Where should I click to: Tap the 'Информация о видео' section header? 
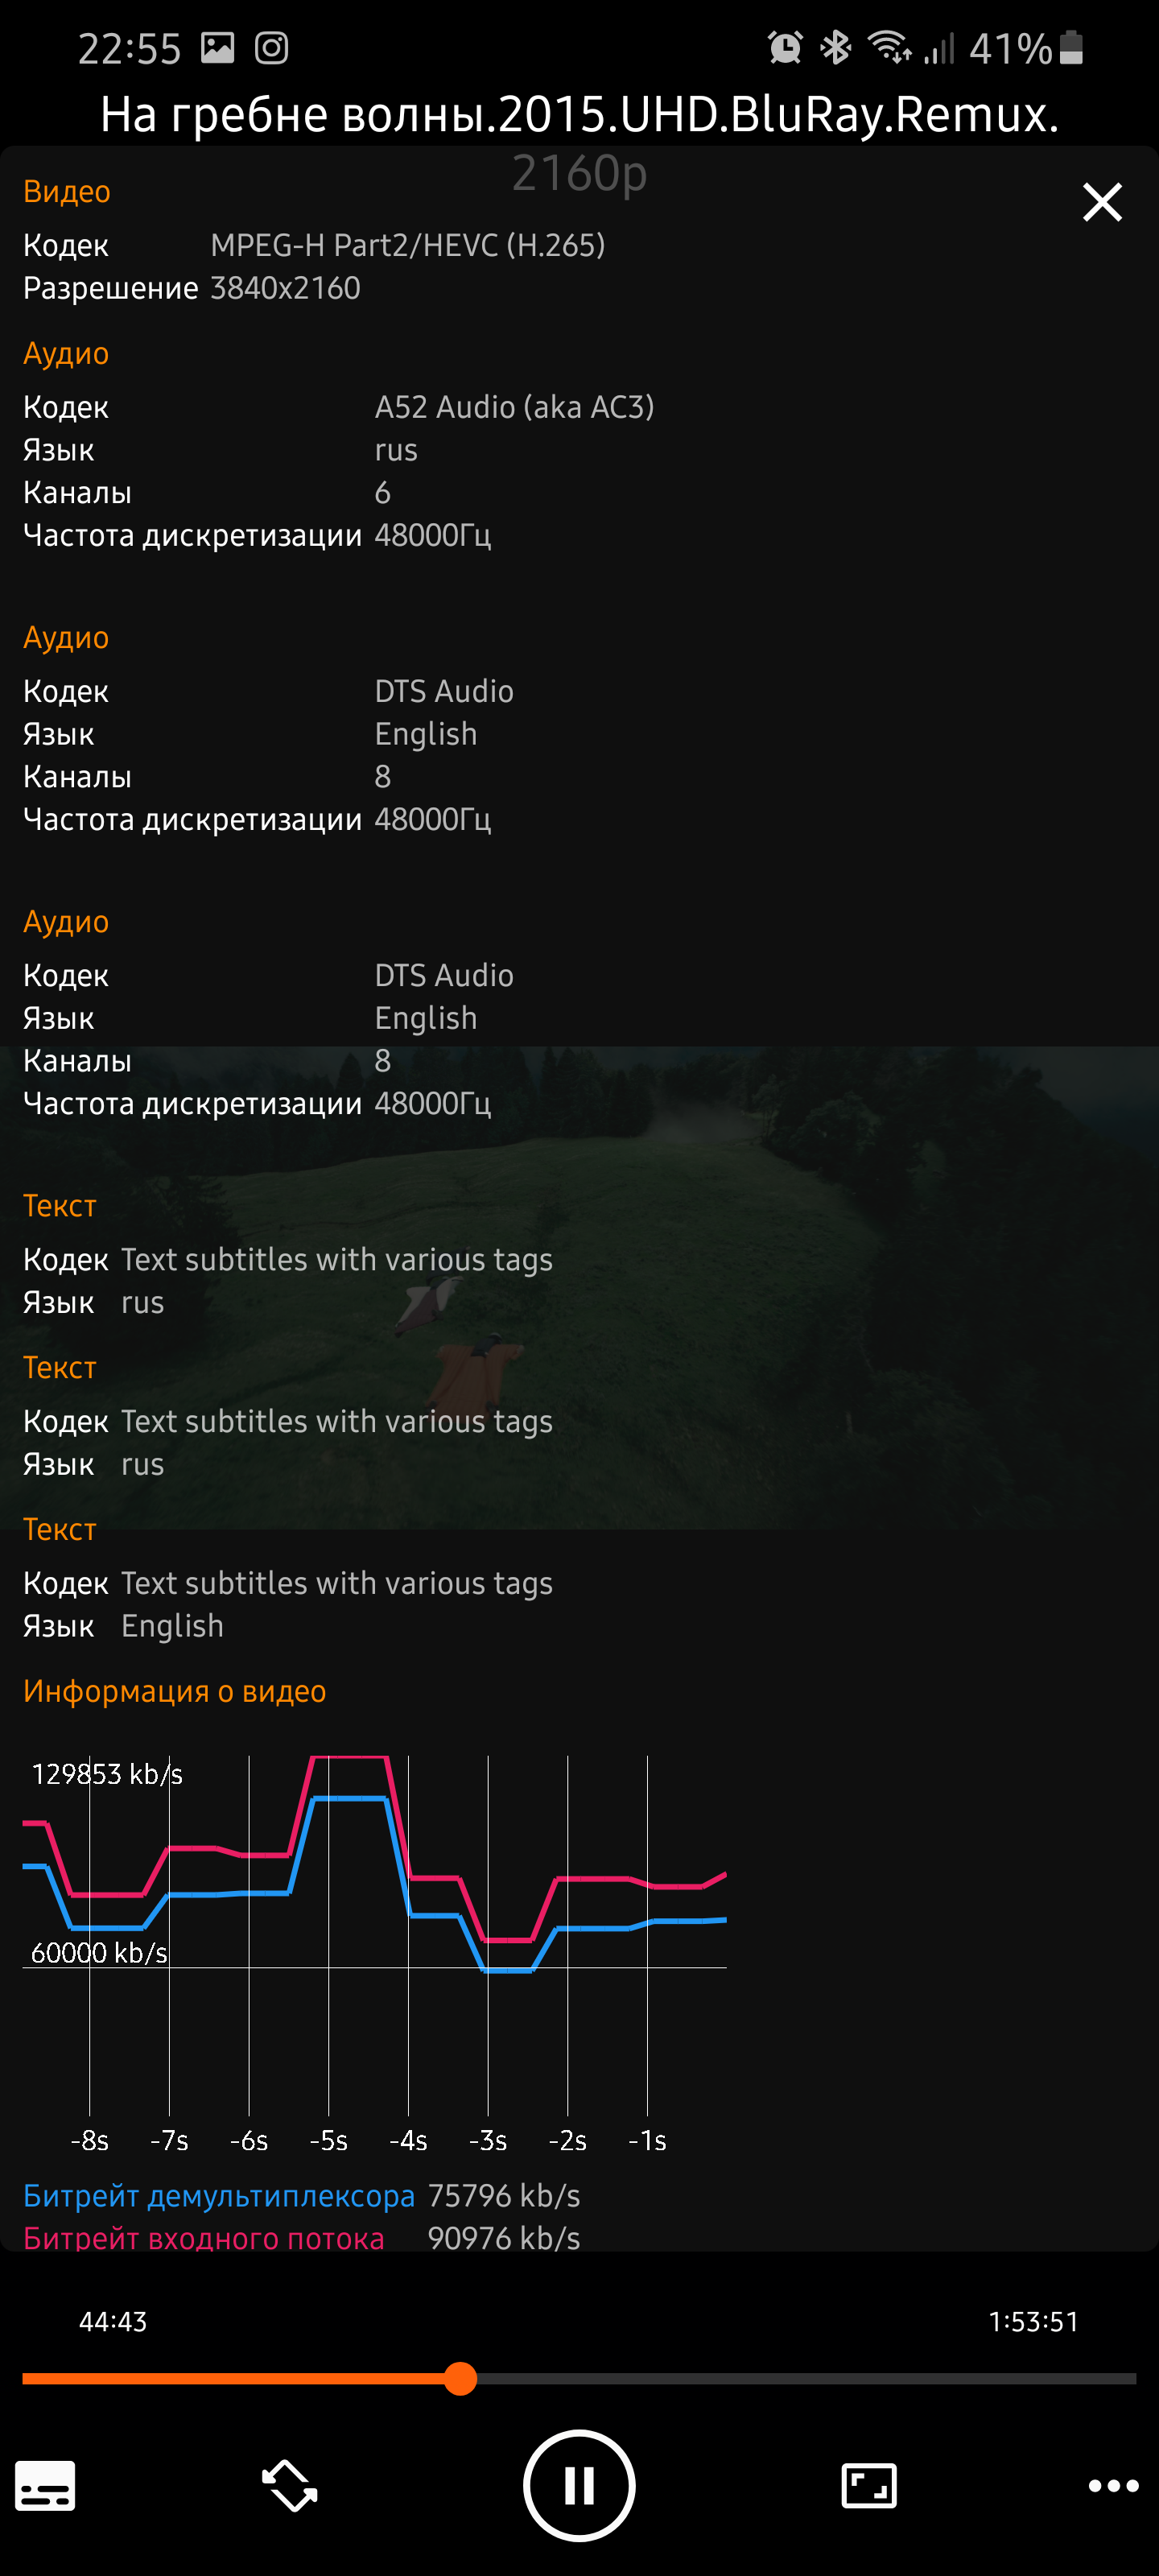pyautogui.click(x=174, y=1691)
